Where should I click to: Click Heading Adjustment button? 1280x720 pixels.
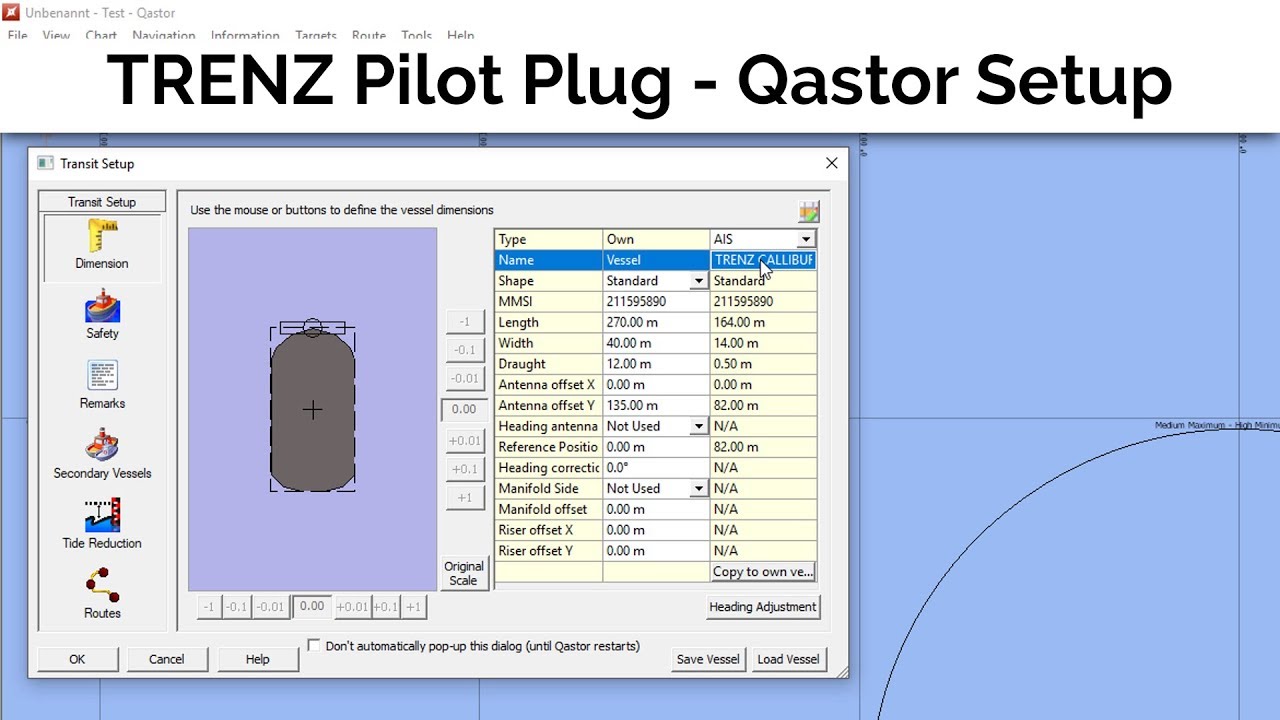pyautogui.click(x=763, y=607)
